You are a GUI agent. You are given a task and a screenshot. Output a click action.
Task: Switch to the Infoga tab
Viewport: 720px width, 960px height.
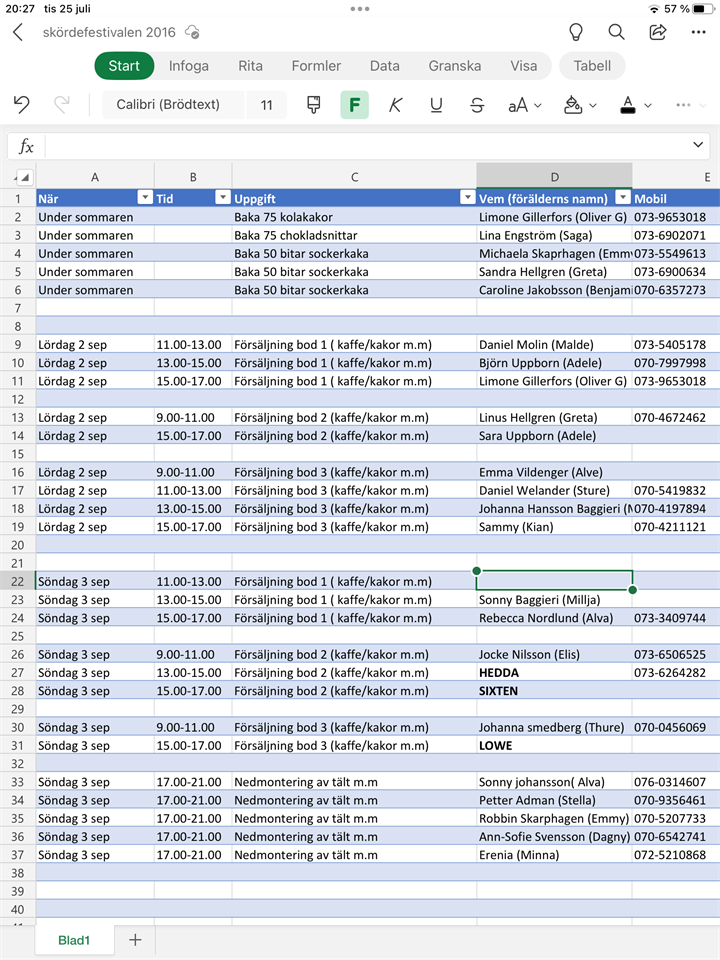(189, 66)
